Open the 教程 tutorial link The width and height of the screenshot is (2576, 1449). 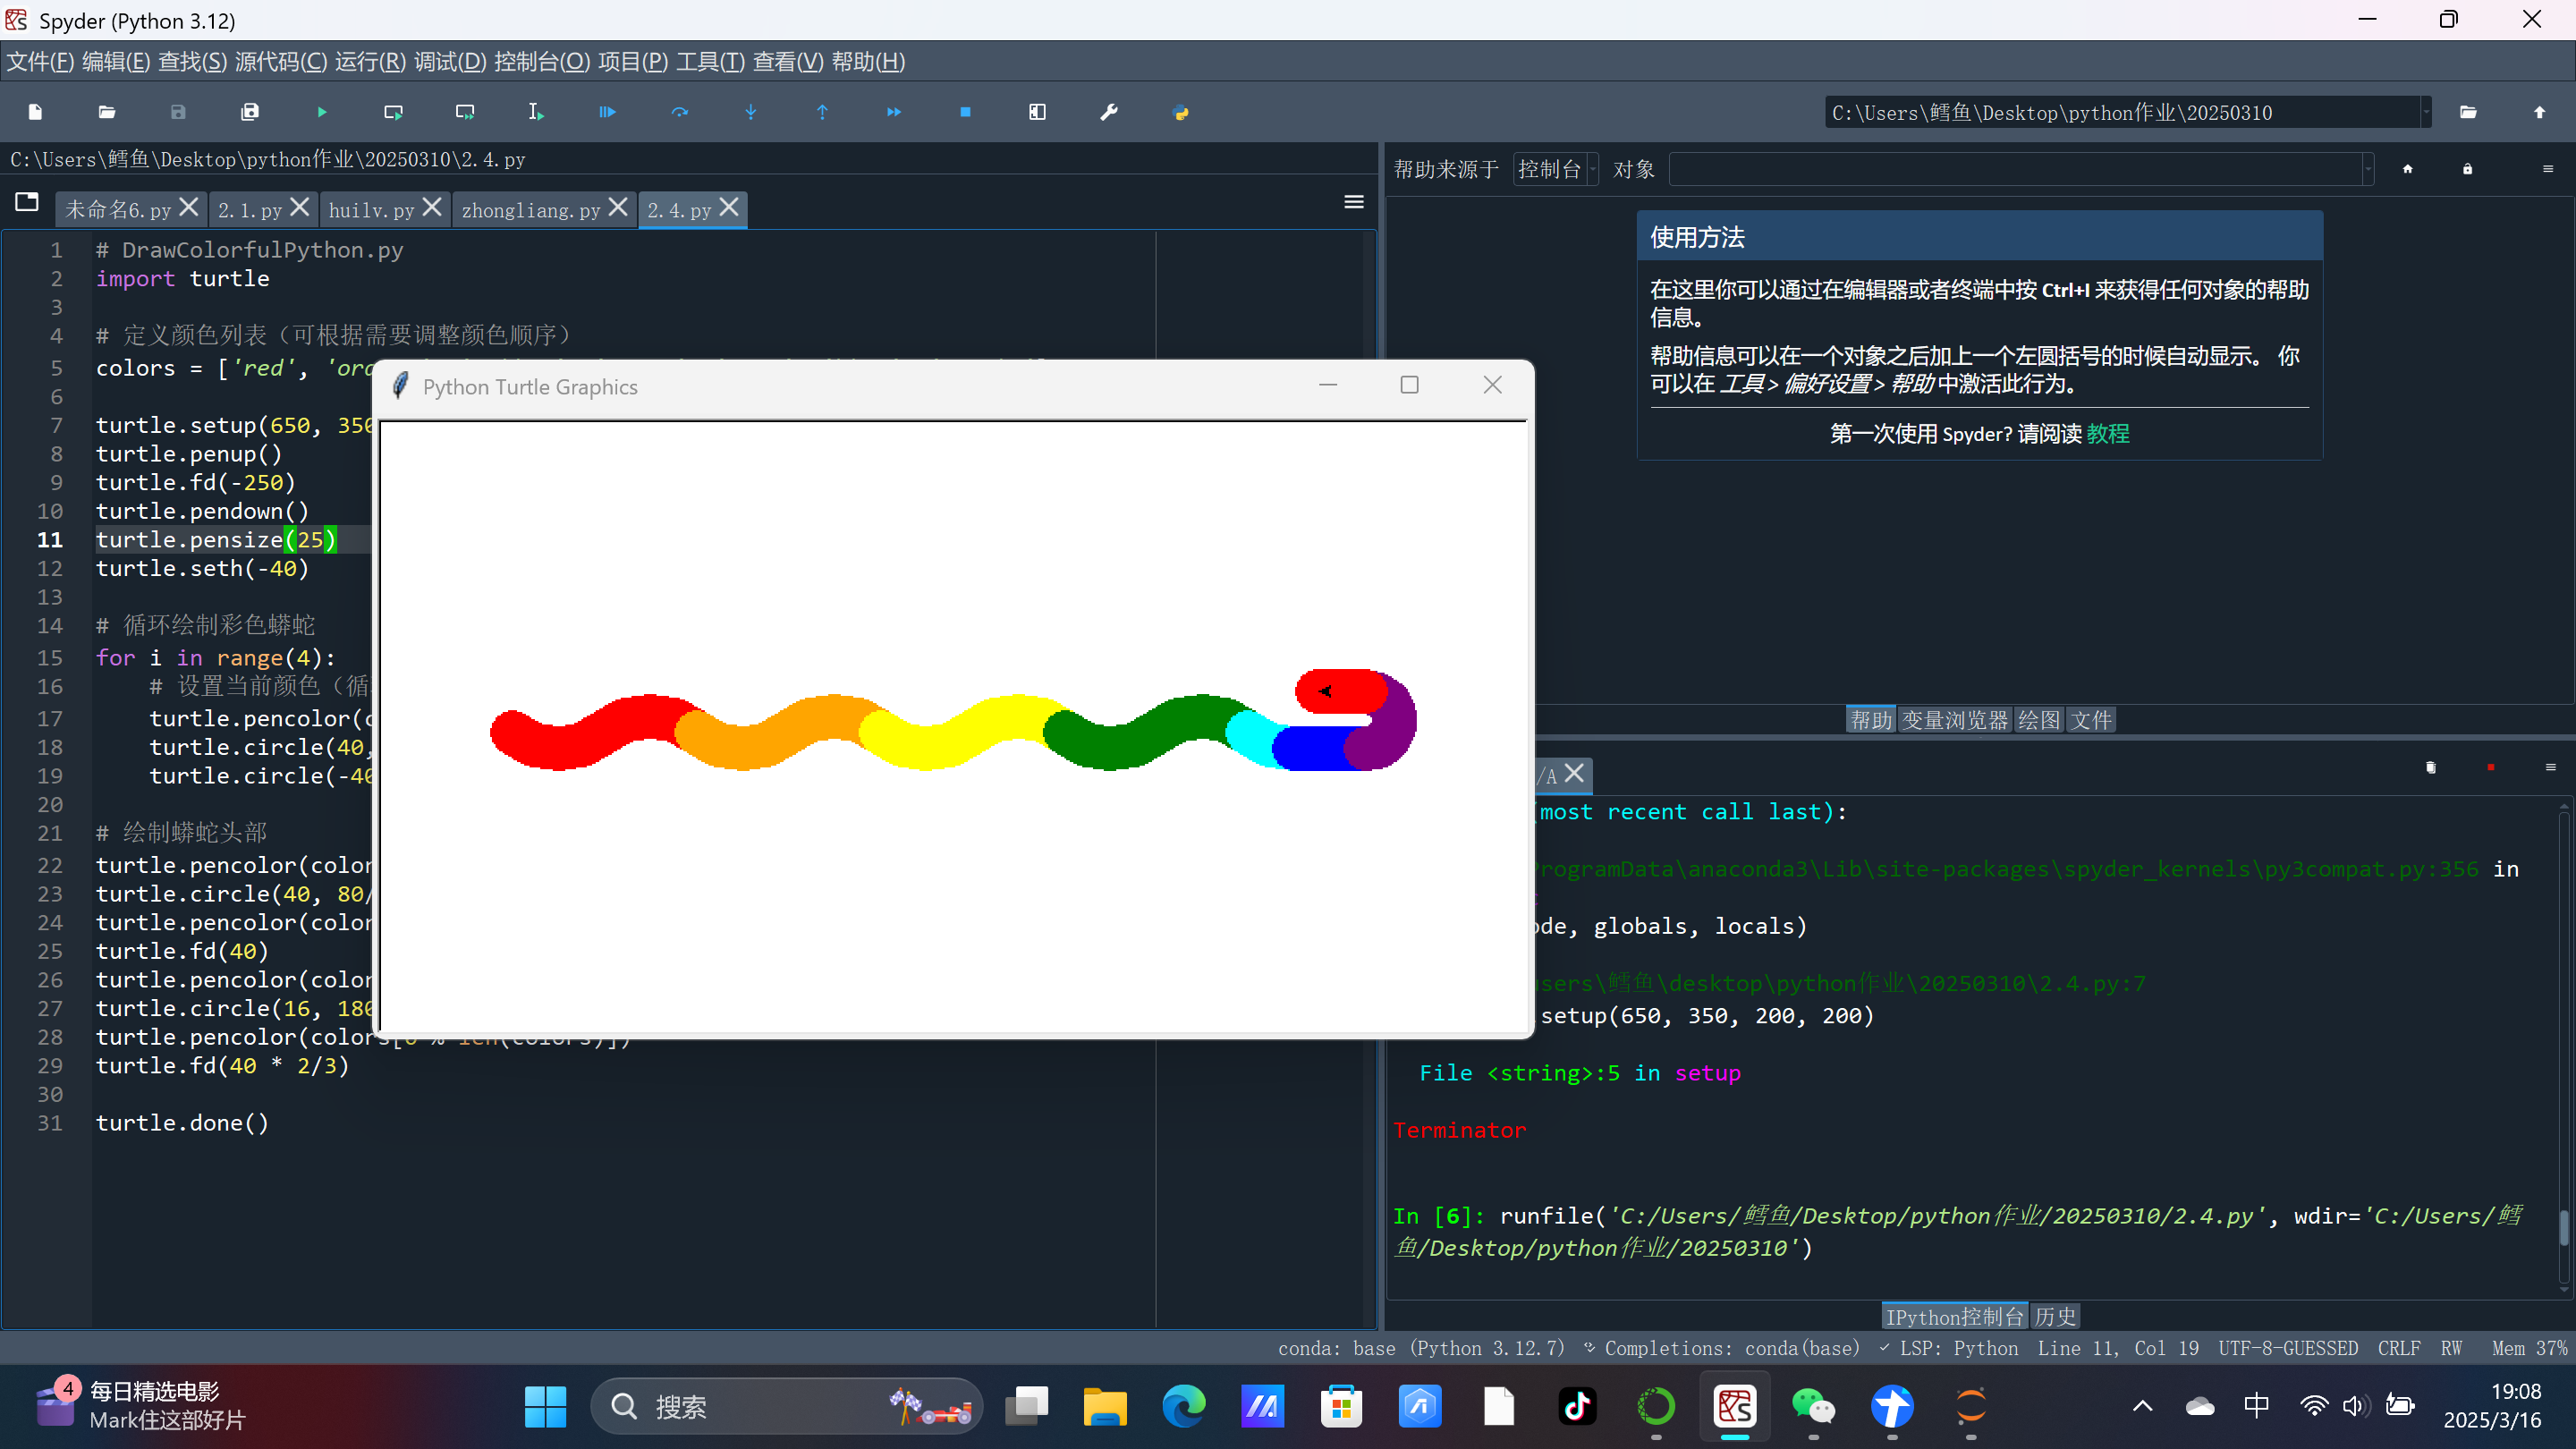pyautogui.click(x=2108, y=434)
